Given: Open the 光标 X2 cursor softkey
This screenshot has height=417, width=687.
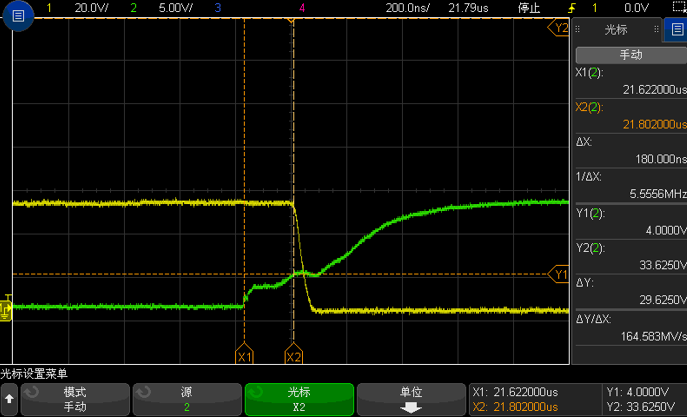Looking at the screenshot, I should 299,399.
